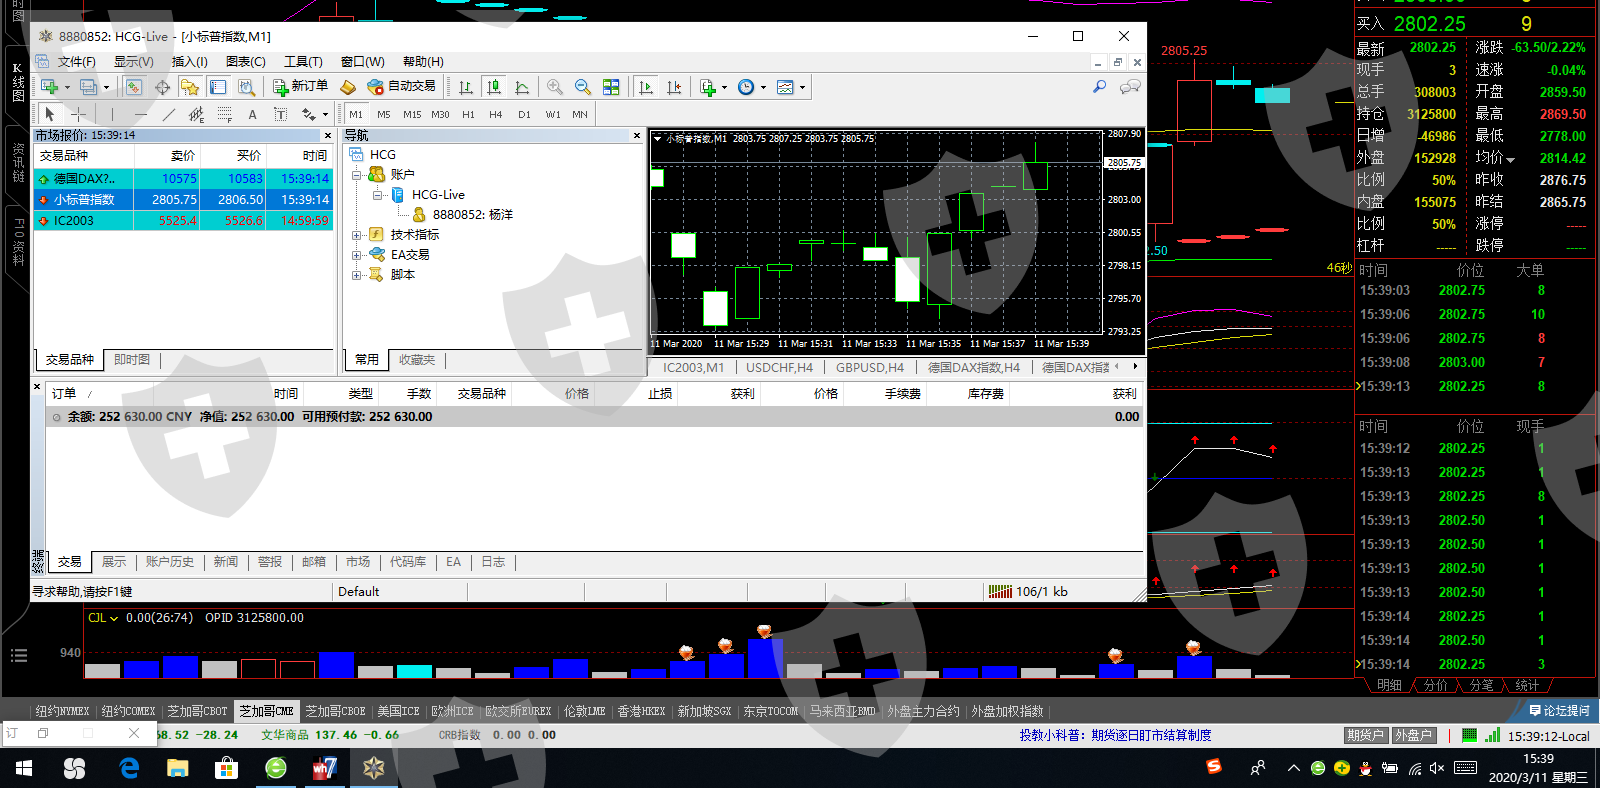The image size is (1600, 788).
Task: Click the zoom out chart icon
Action: [x=583, y=88]
